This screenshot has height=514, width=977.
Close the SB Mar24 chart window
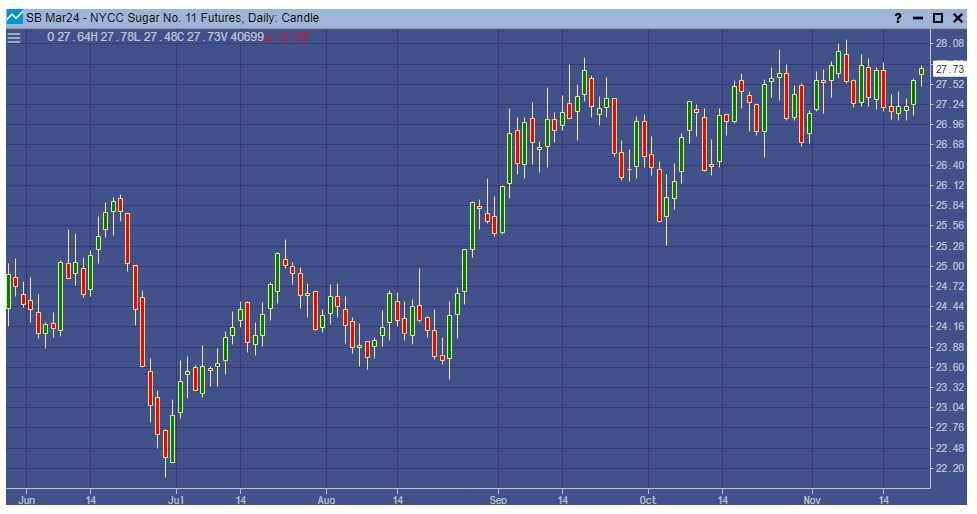tap(958, 18)
